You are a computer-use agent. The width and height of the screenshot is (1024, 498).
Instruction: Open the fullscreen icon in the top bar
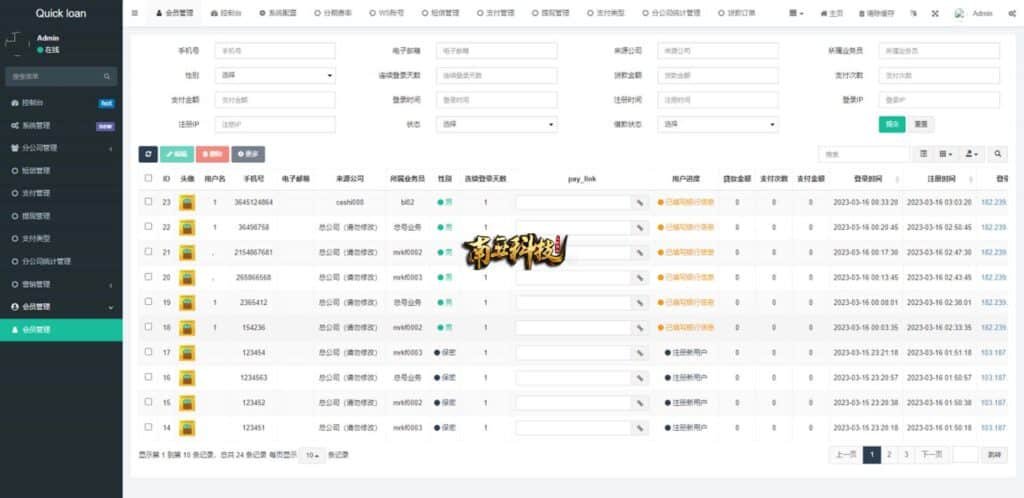point(935,14)
